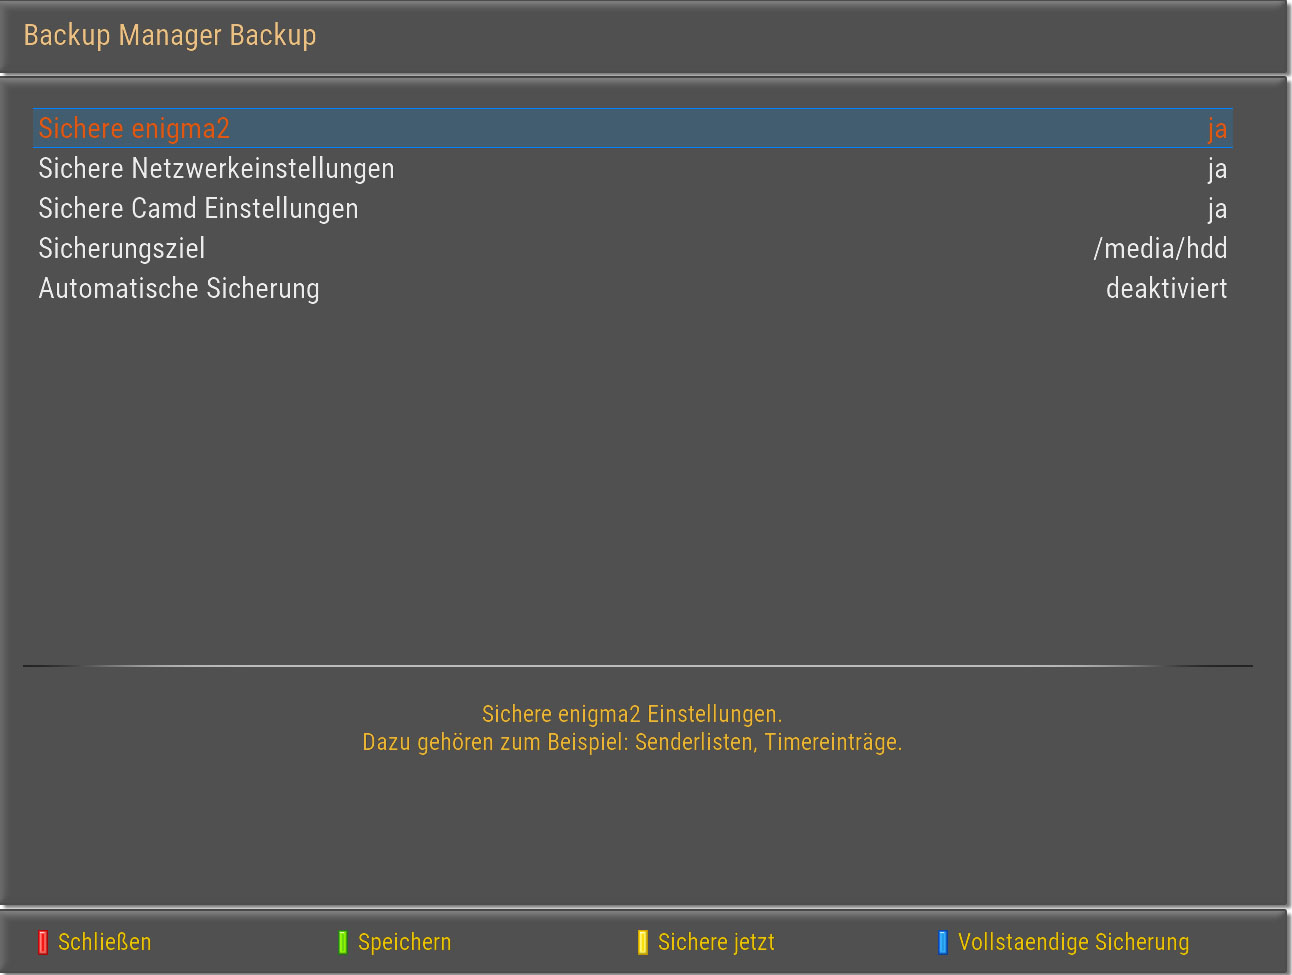Save settings via 'Speichern' label
The image size is (1292, 975).
point(404,942)
